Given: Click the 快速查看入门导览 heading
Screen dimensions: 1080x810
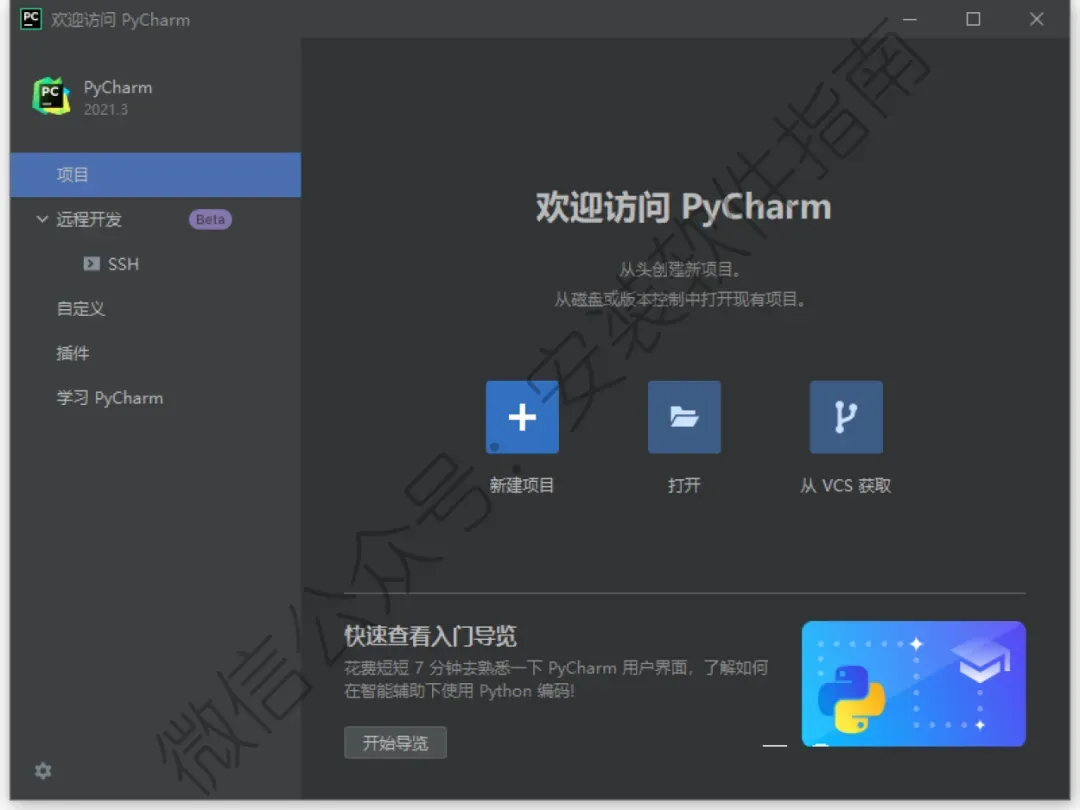Looking at the screenshot, I should pos(430,636).
